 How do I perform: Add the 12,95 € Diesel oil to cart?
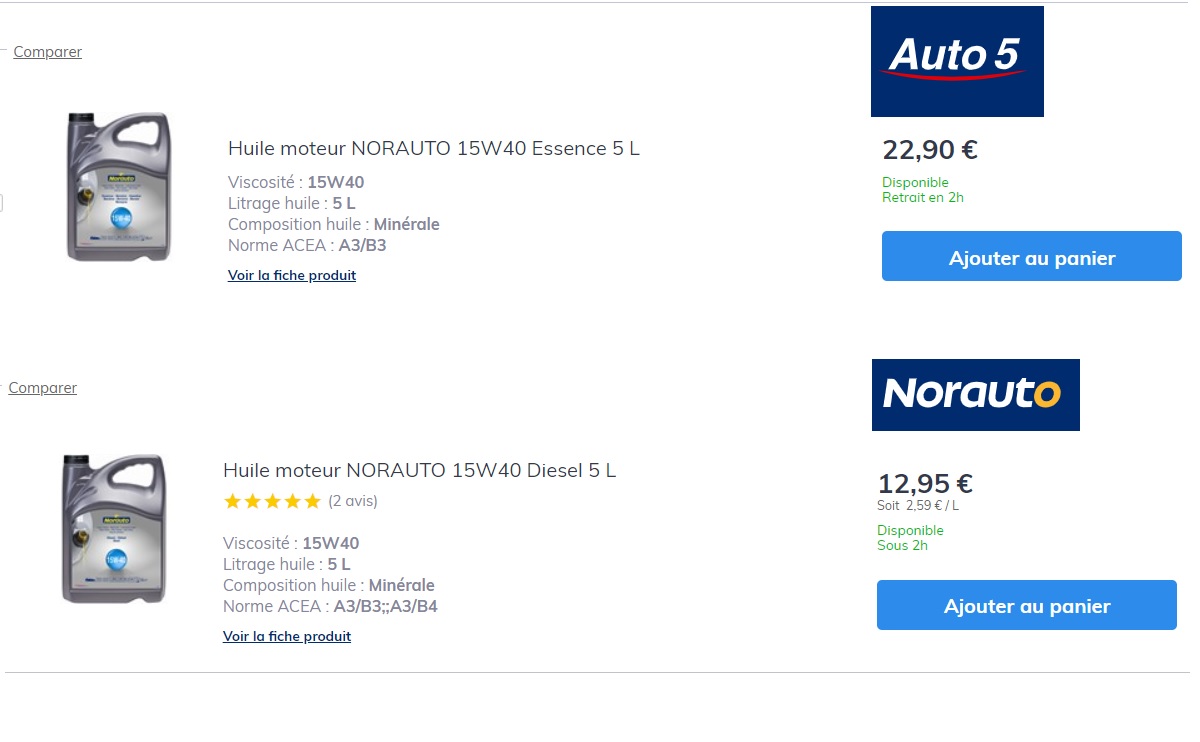tap(1026, 605)
